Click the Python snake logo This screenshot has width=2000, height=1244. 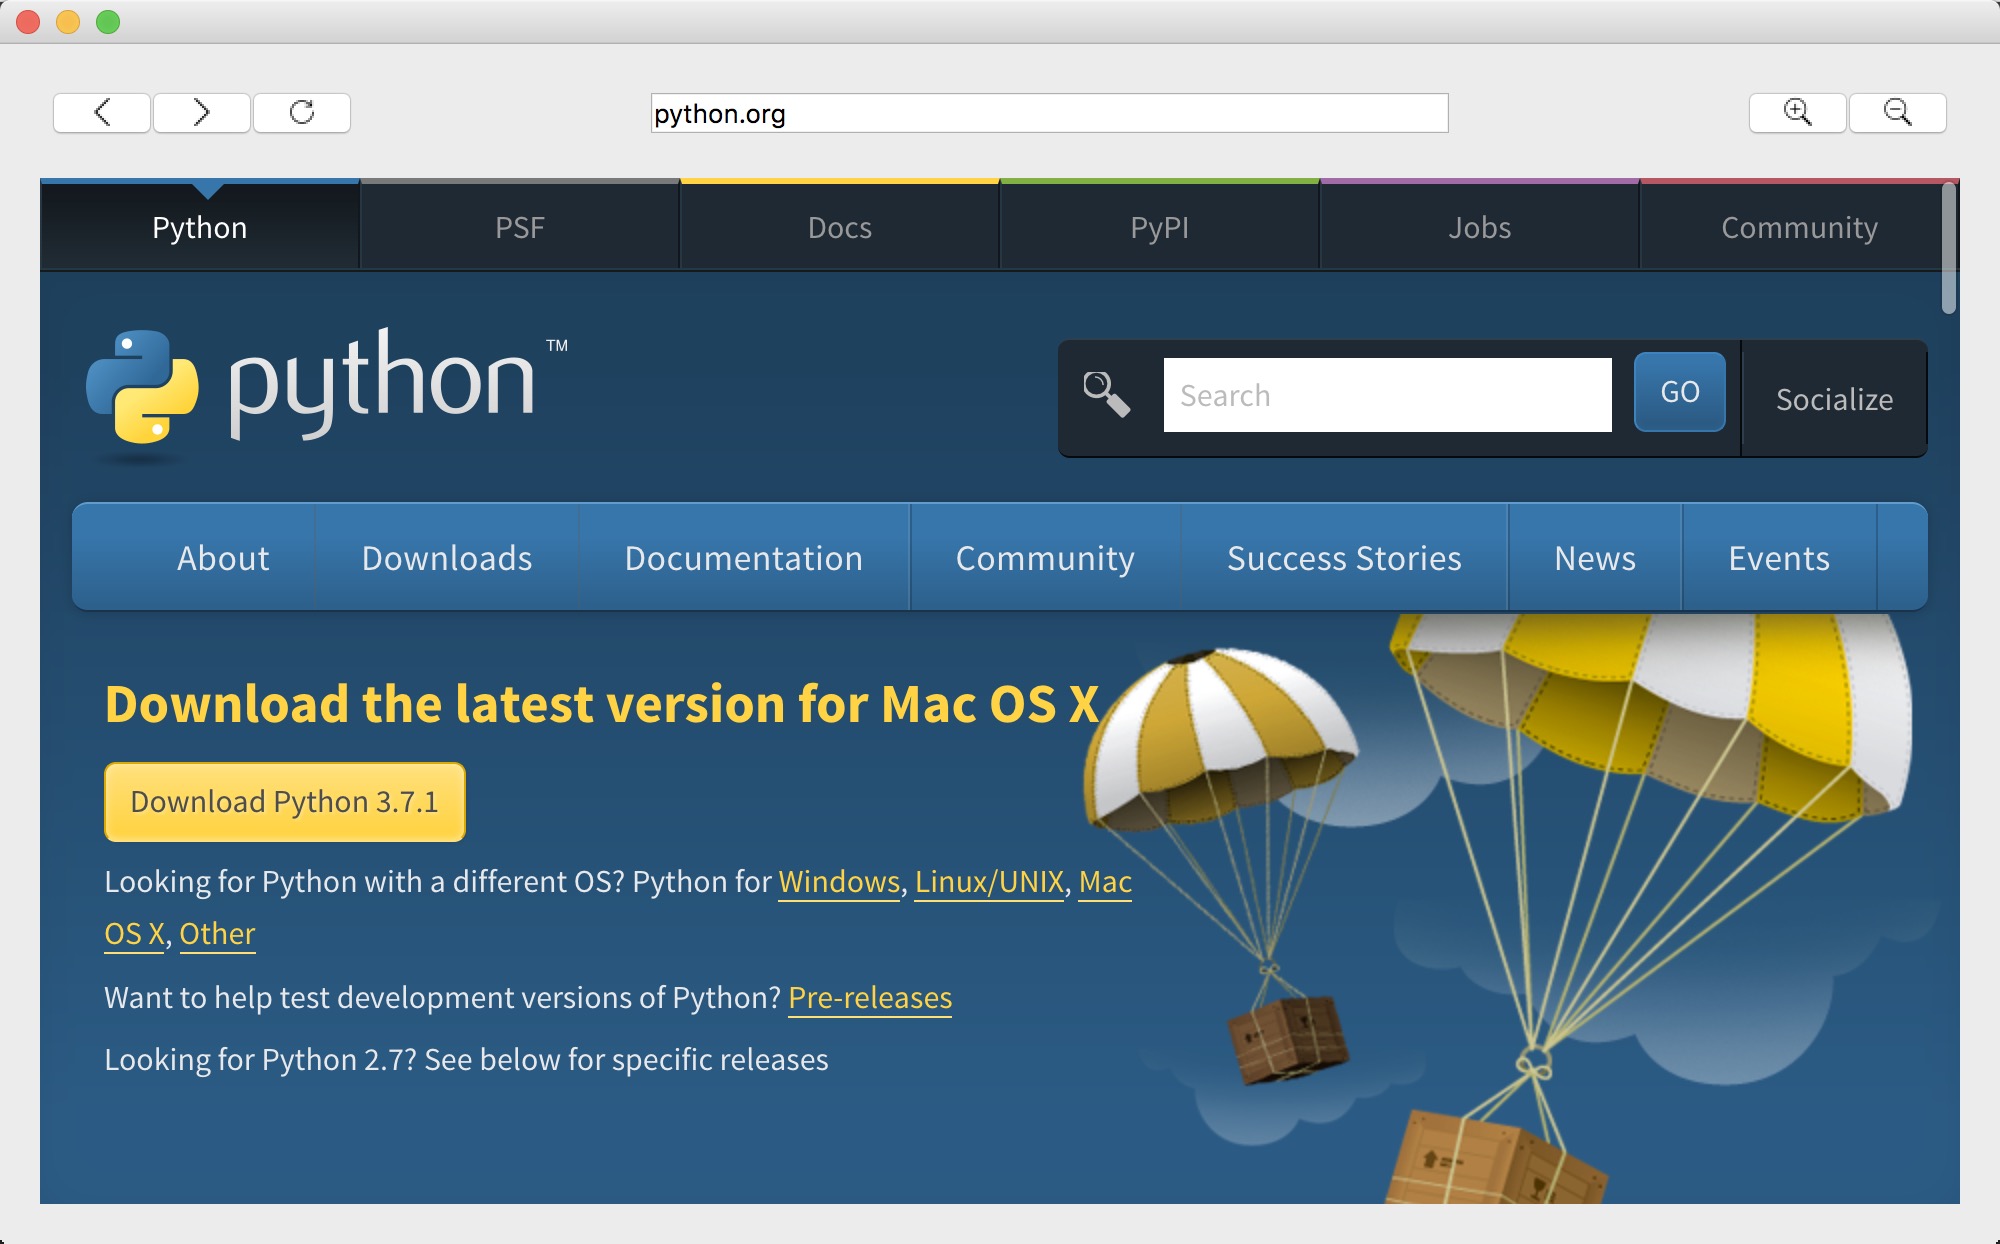click(142, 387)
